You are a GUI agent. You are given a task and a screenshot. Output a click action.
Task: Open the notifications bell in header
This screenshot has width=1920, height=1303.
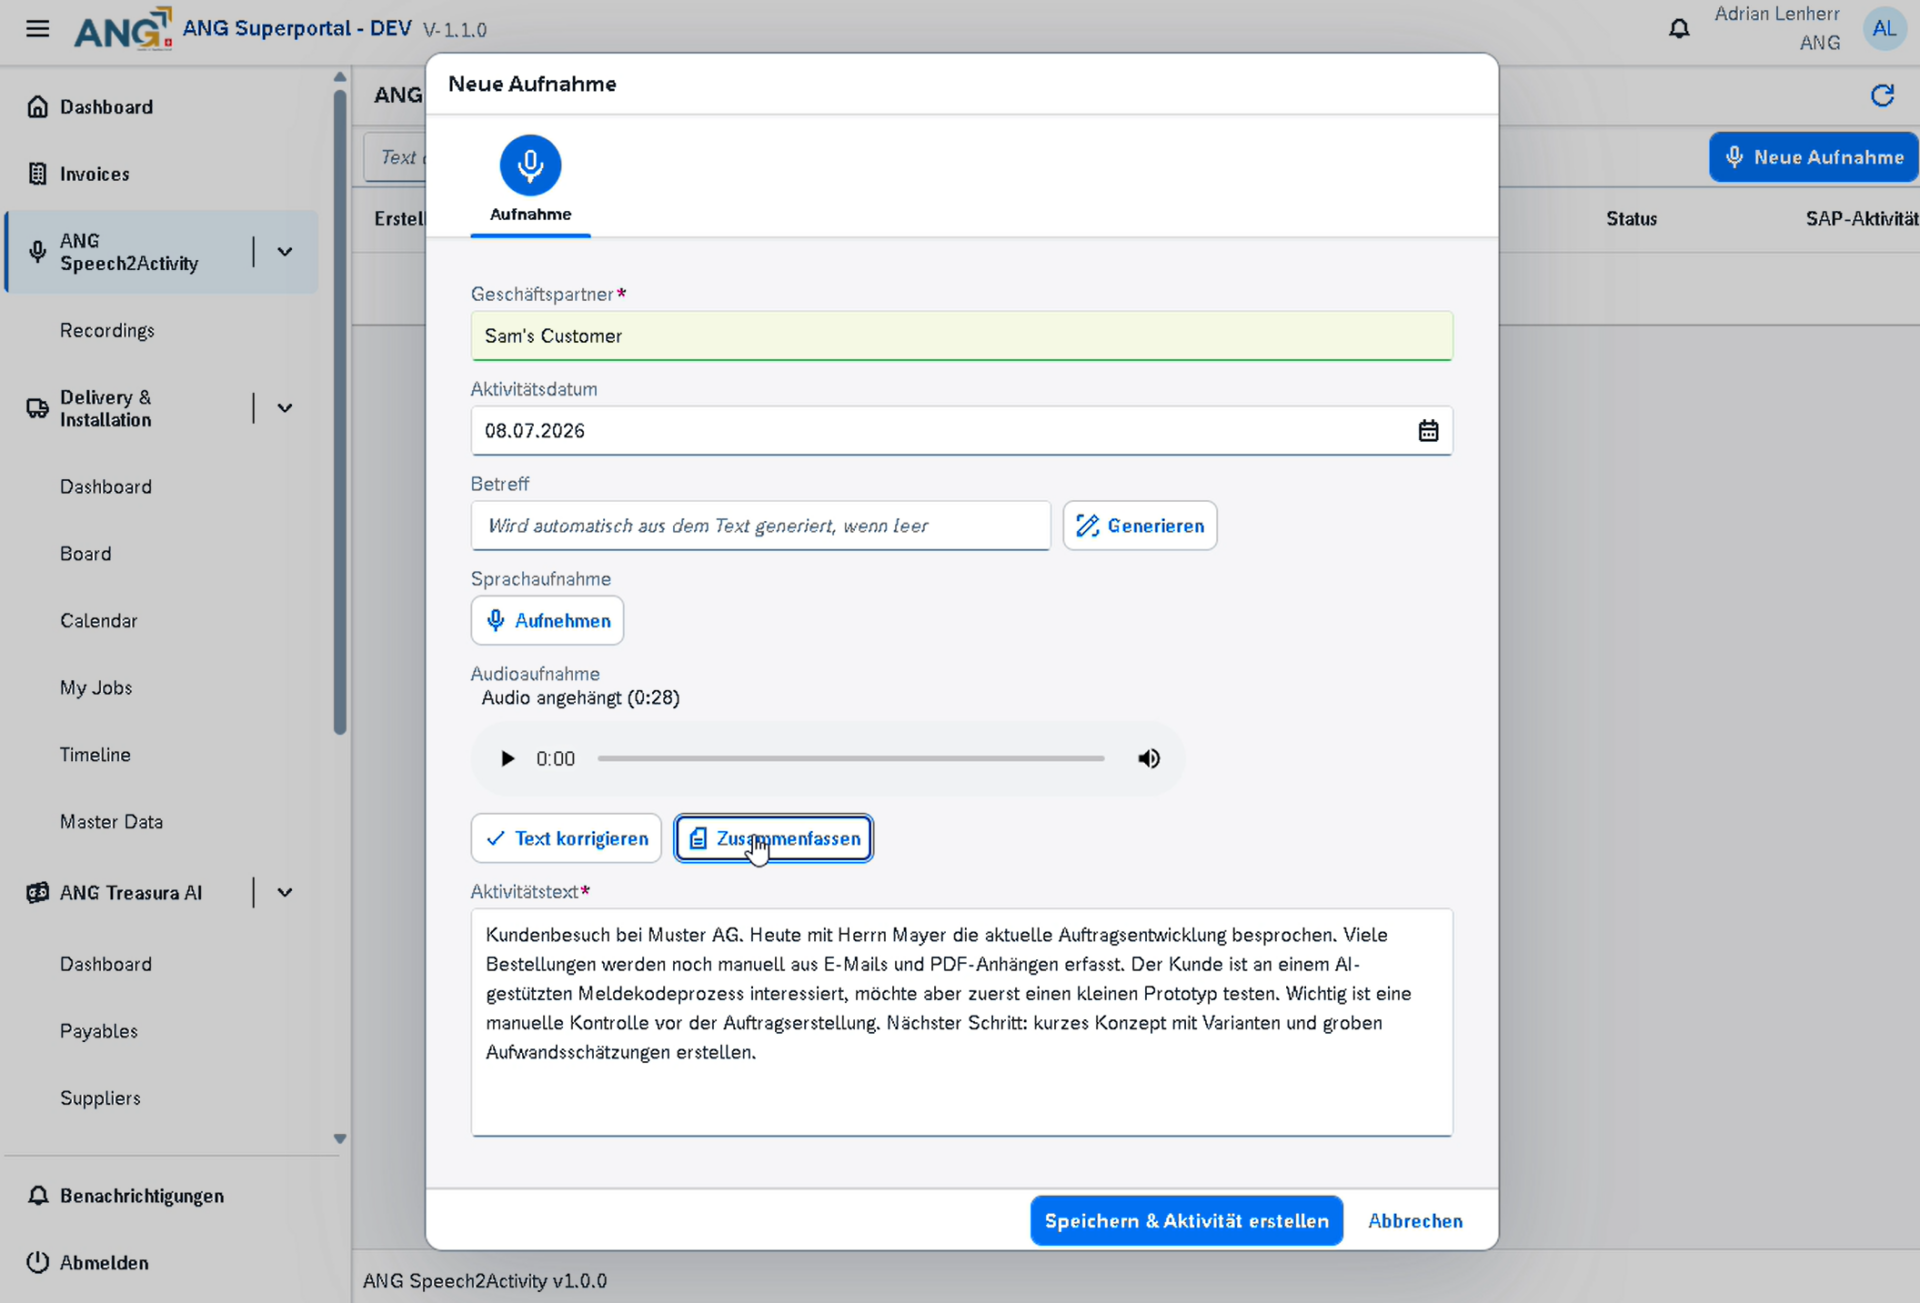[x=1679, y=28]
